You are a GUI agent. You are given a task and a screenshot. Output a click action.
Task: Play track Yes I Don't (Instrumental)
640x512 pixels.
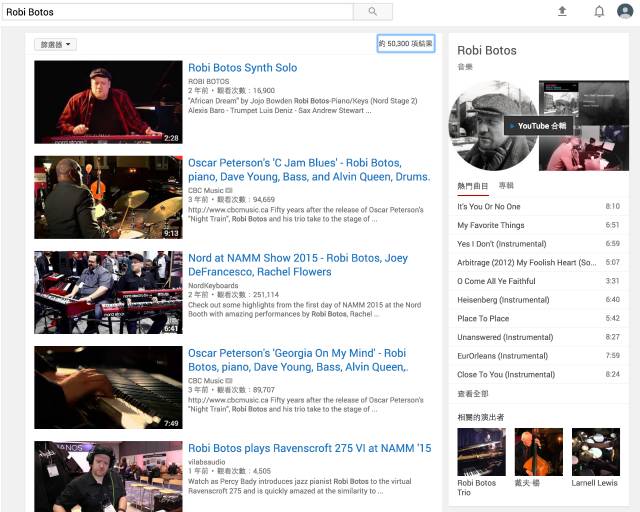(x=538, y=244)
